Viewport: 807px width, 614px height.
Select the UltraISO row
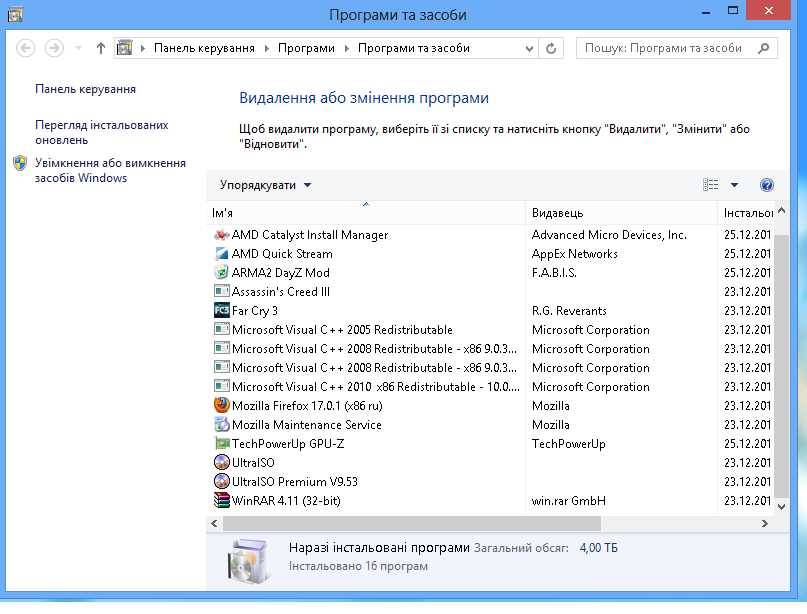tap(492, 463)
